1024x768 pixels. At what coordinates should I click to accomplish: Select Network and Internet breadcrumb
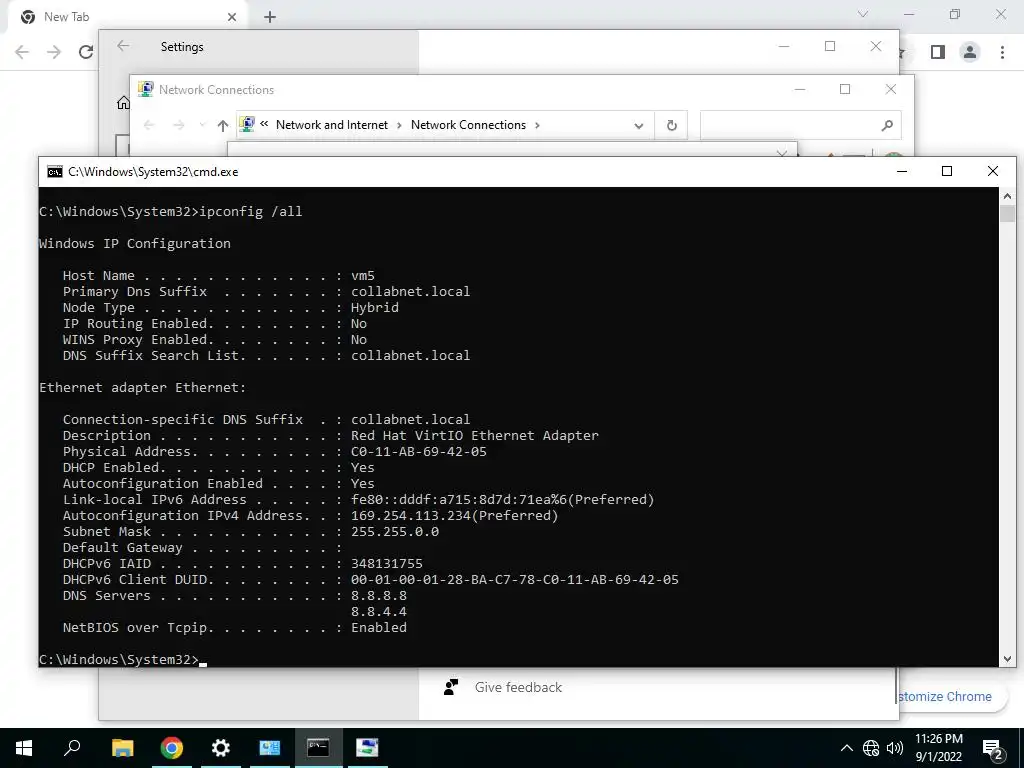(x=332, y=125)
